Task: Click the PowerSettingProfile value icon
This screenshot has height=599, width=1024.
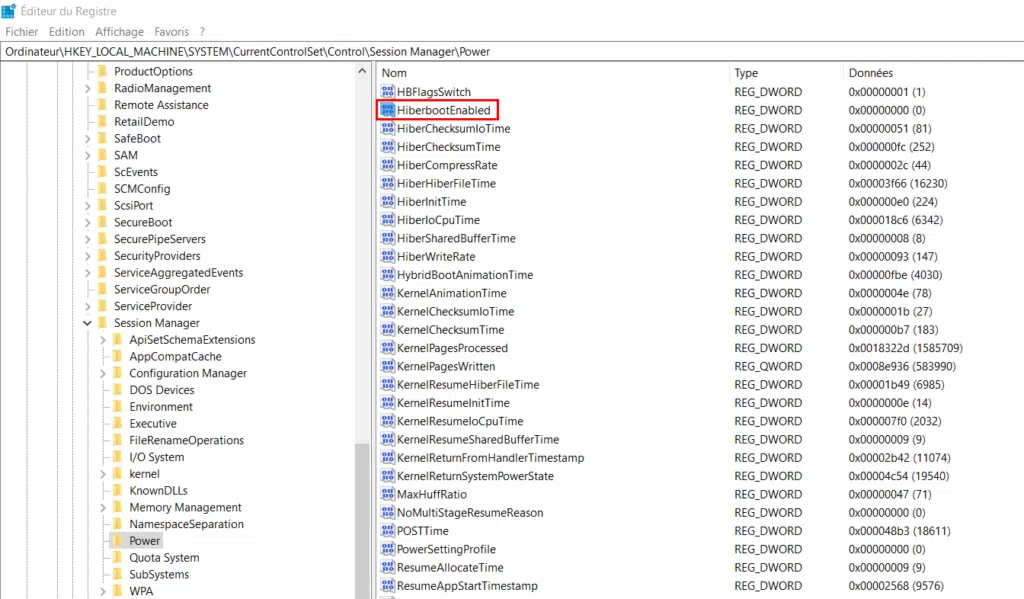Action: click(388, 549)
